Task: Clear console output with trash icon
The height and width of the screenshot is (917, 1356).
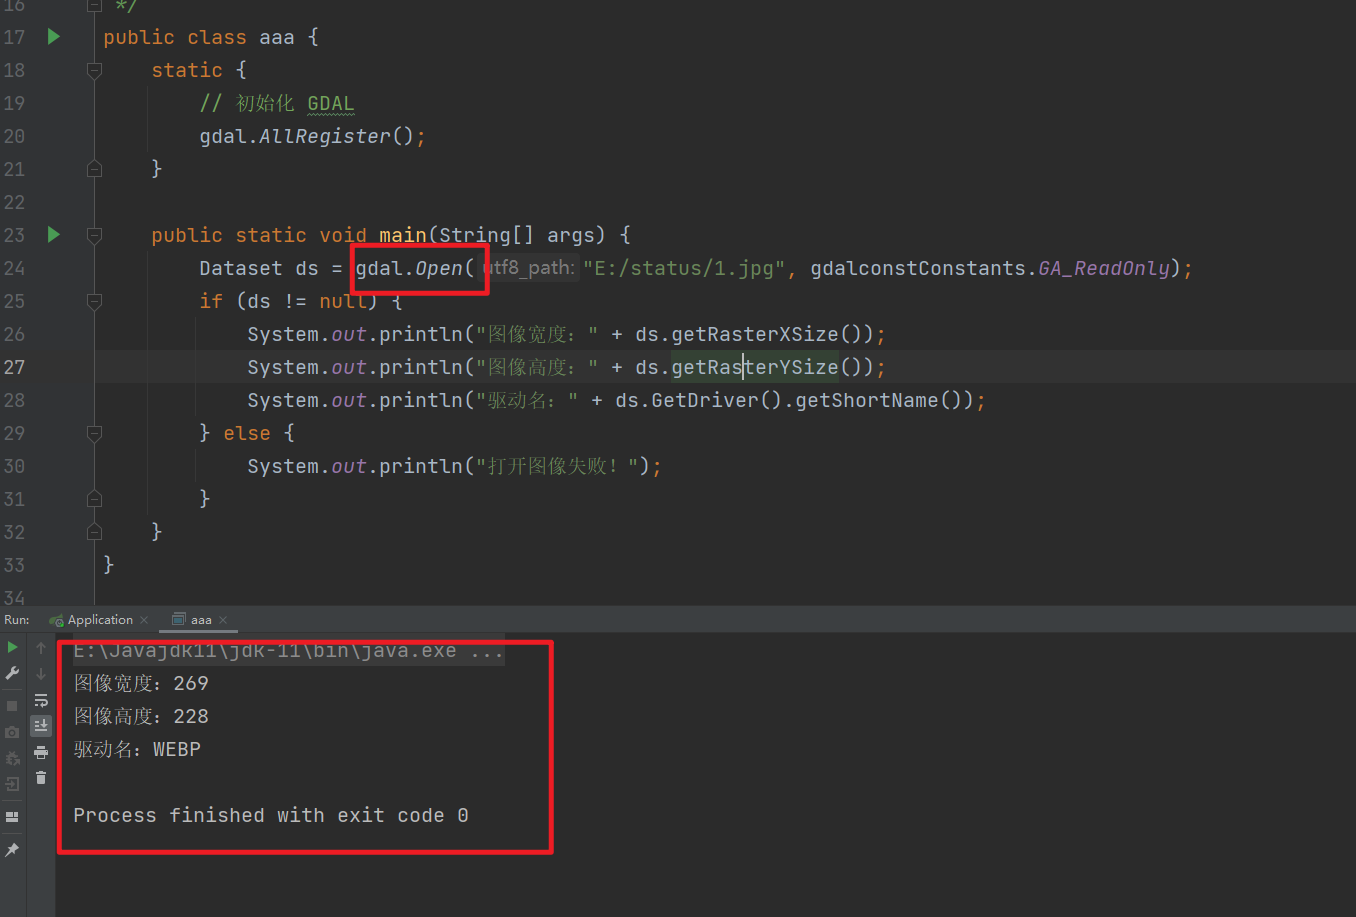Action: click(41, 780)
